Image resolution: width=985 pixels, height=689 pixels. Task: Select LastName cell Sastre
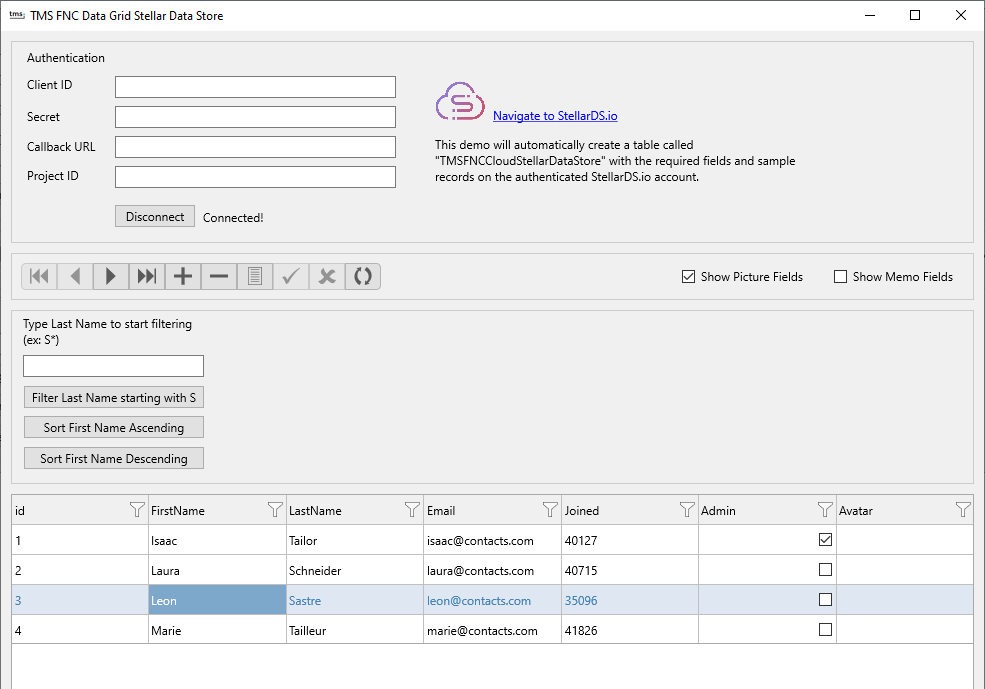355,600
